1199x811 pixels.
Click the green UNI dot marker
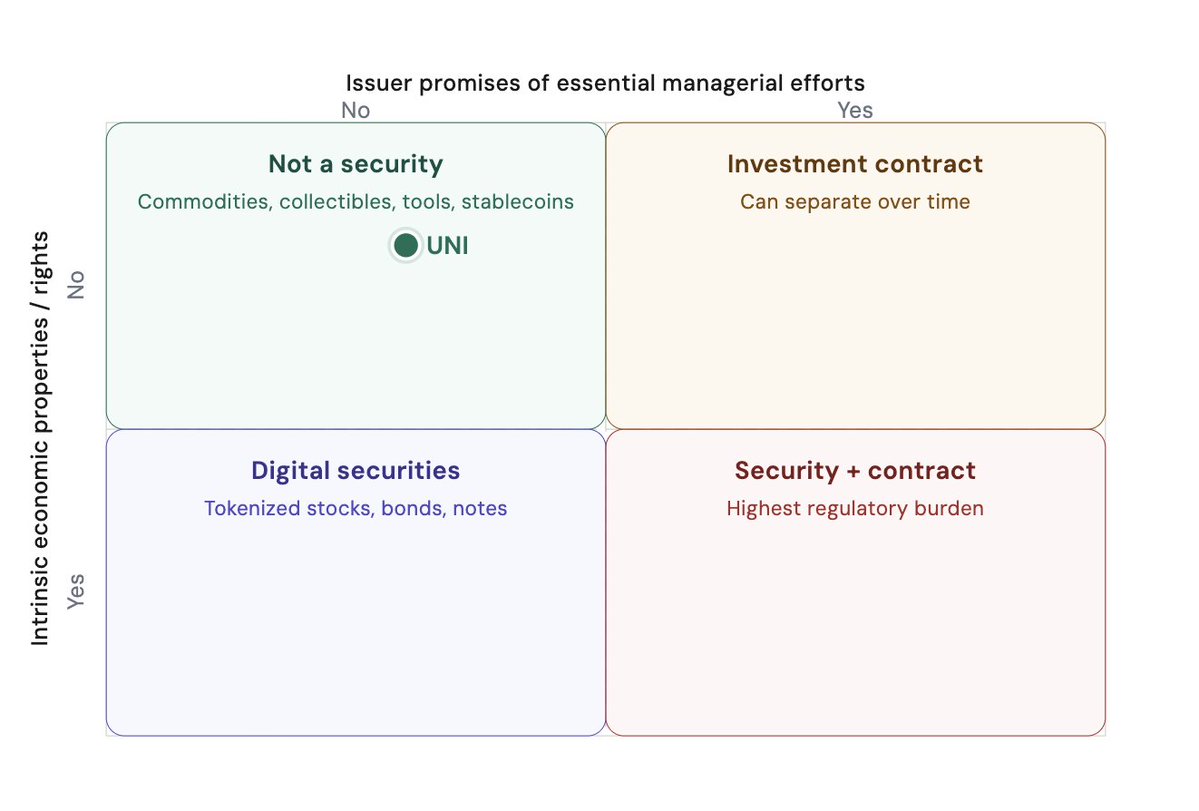point(405,245)
